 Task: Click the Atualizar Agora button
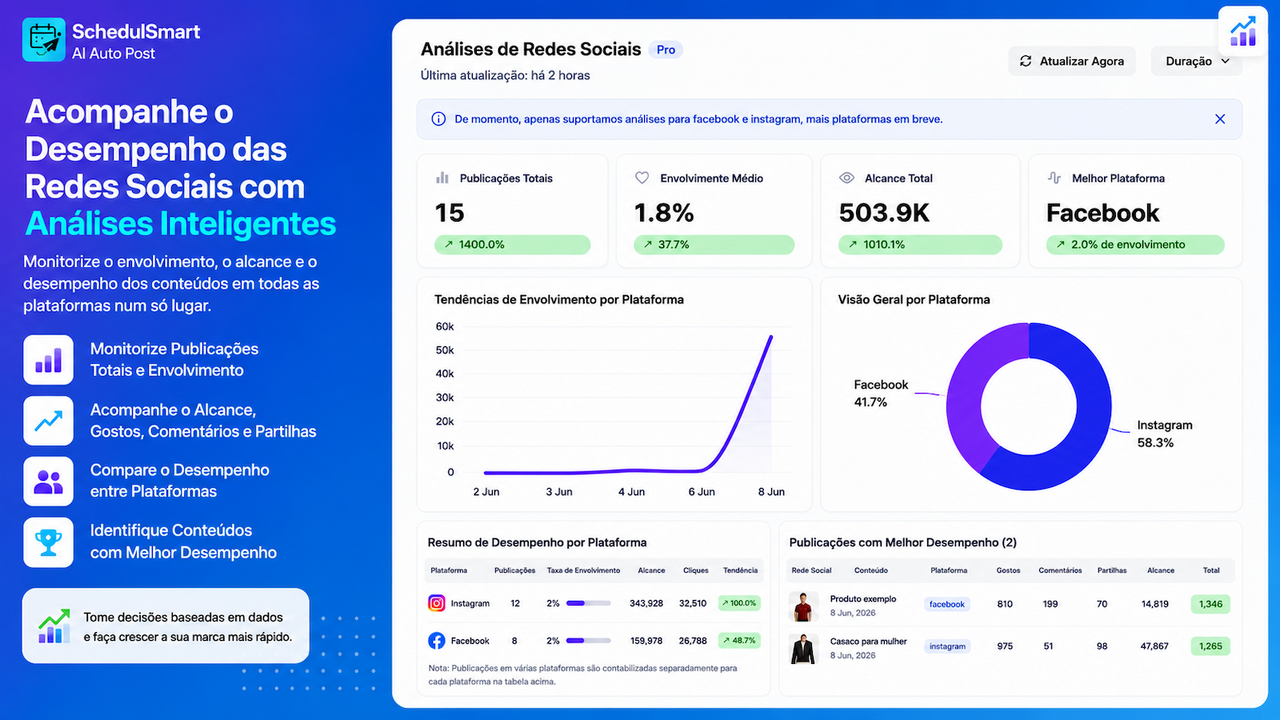tap(1072, 61)
